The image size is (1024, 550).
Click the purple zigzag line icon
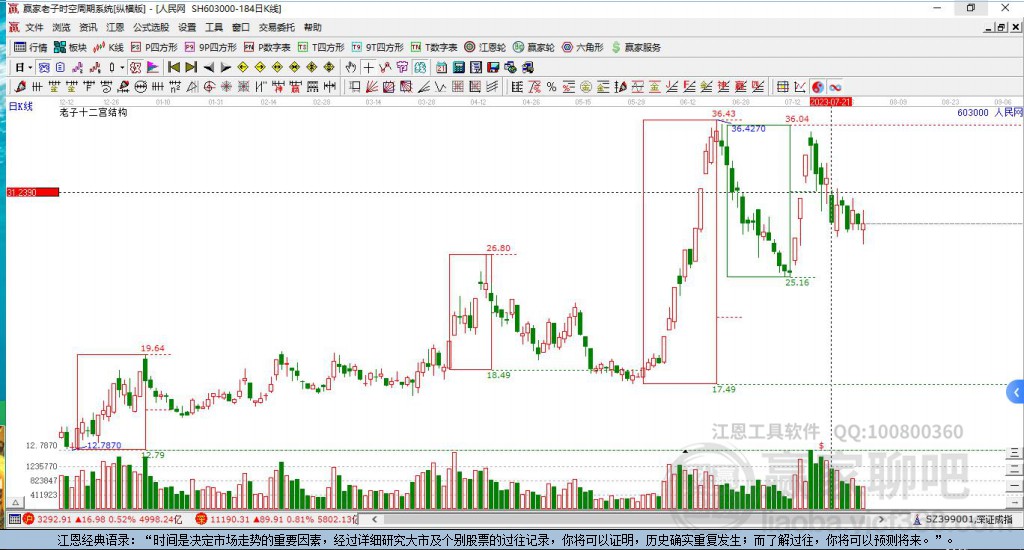tap(78, 67)
